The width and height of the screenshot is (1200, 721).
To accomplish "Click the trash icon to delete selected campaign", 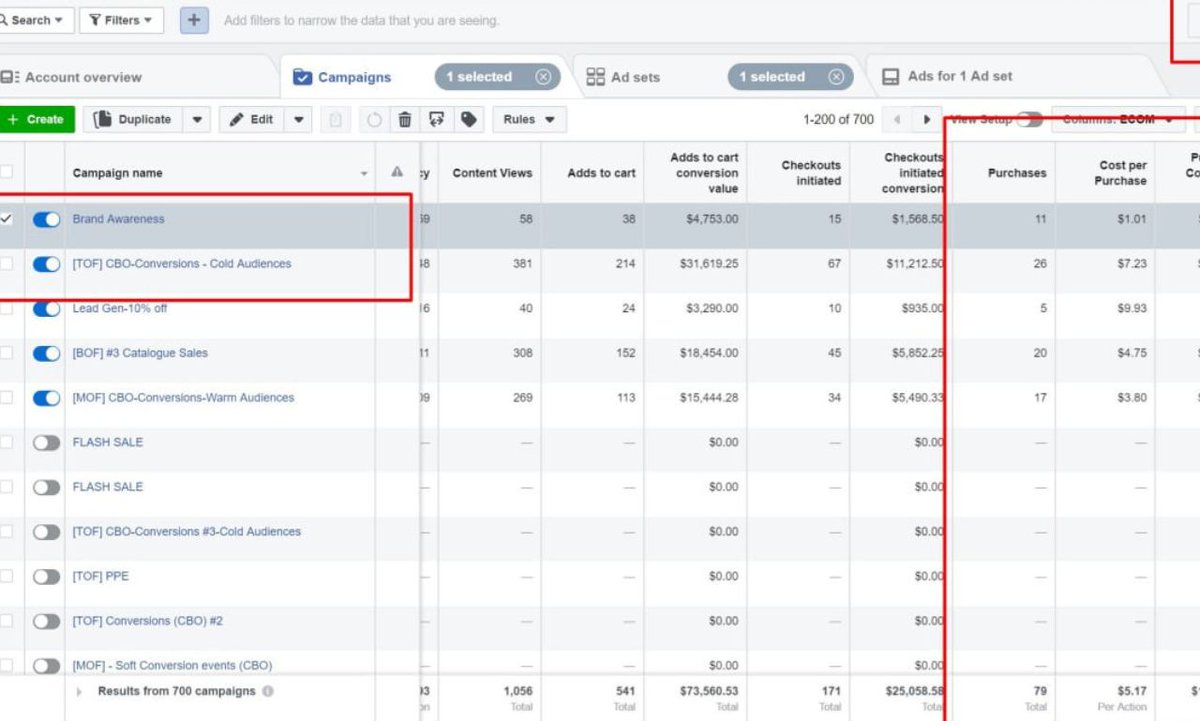I will tap(404, 119).
